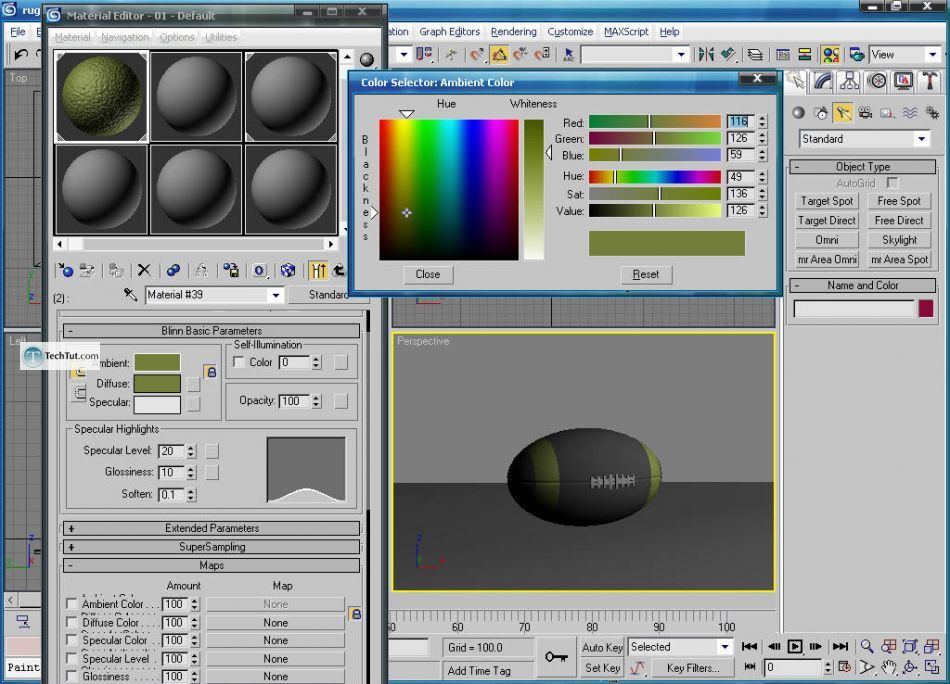Click Get Material icon in Material Editor
Viewport: 950px width, 684px height.
pyautogui.click(x=65, y=270)
